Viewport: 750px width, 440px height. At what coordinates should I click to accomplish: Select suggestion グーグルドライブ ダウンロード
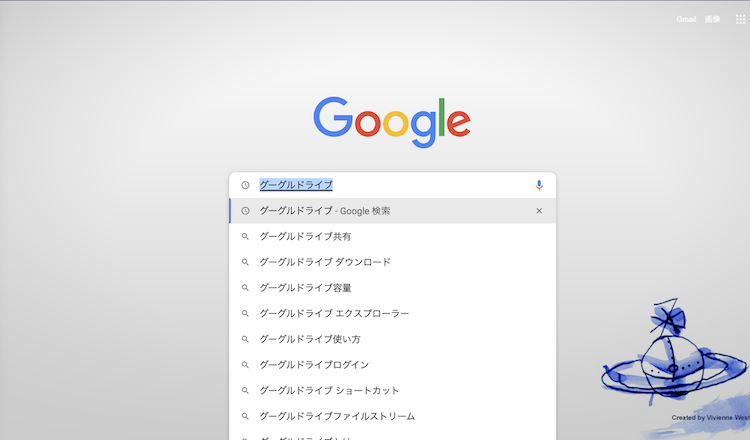click(x=325, y=262)
